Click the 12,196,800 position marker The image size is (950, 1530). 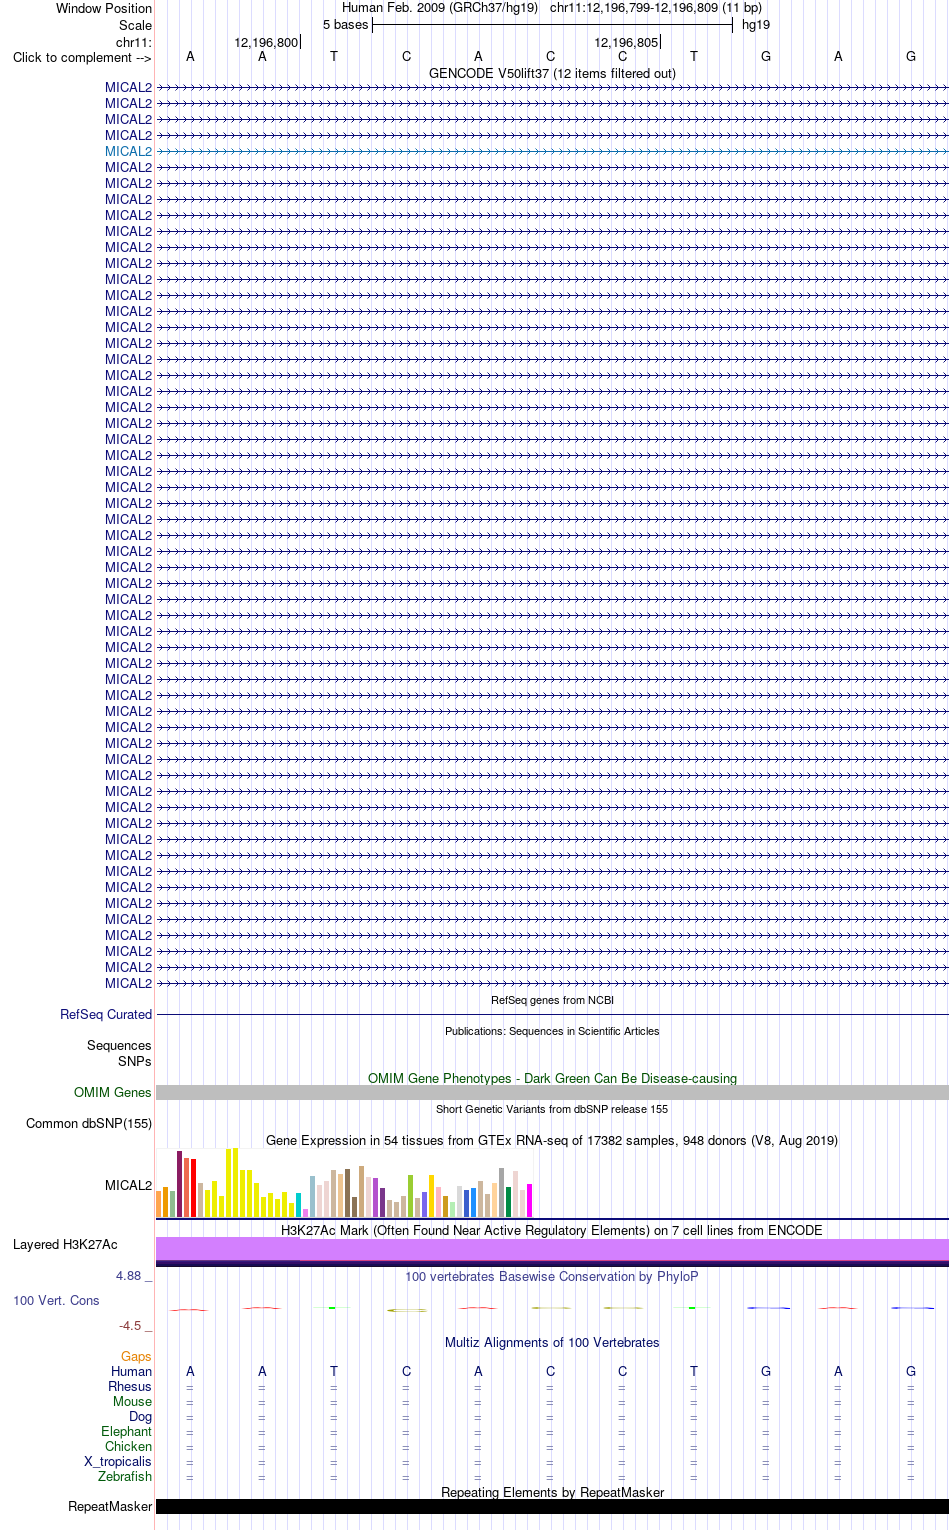[x=266, y=42]
